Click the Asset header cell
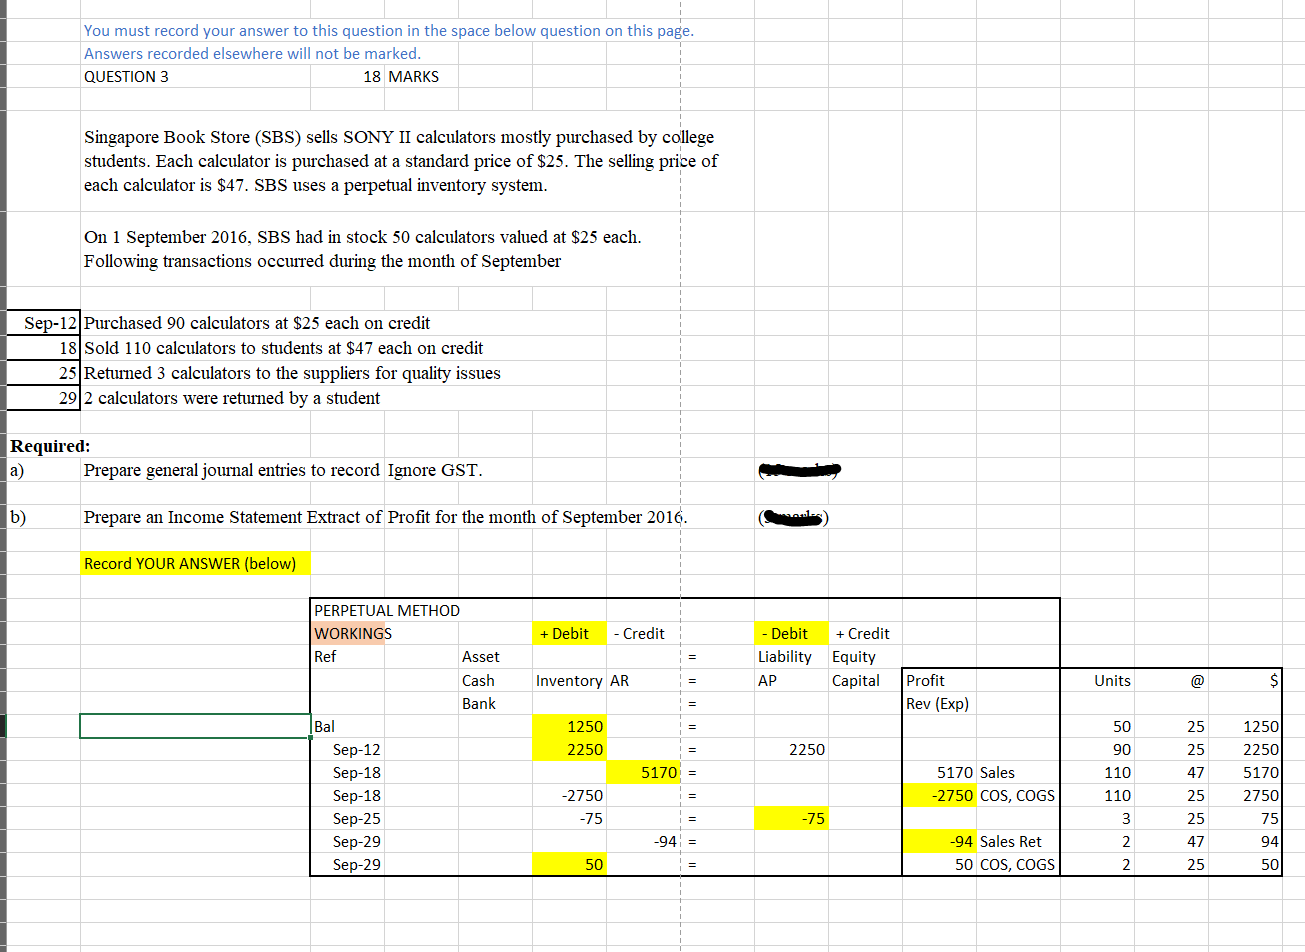This screenshot has height=952, width=1305. pyautogui.click(x=481, y=657)
